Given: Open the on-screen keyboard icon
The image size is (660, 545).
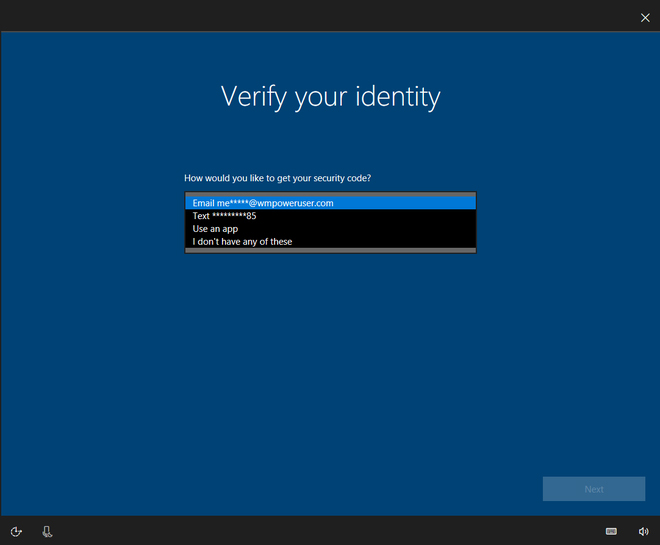Looking at the screenshot, I should click(x=611, y=531).
